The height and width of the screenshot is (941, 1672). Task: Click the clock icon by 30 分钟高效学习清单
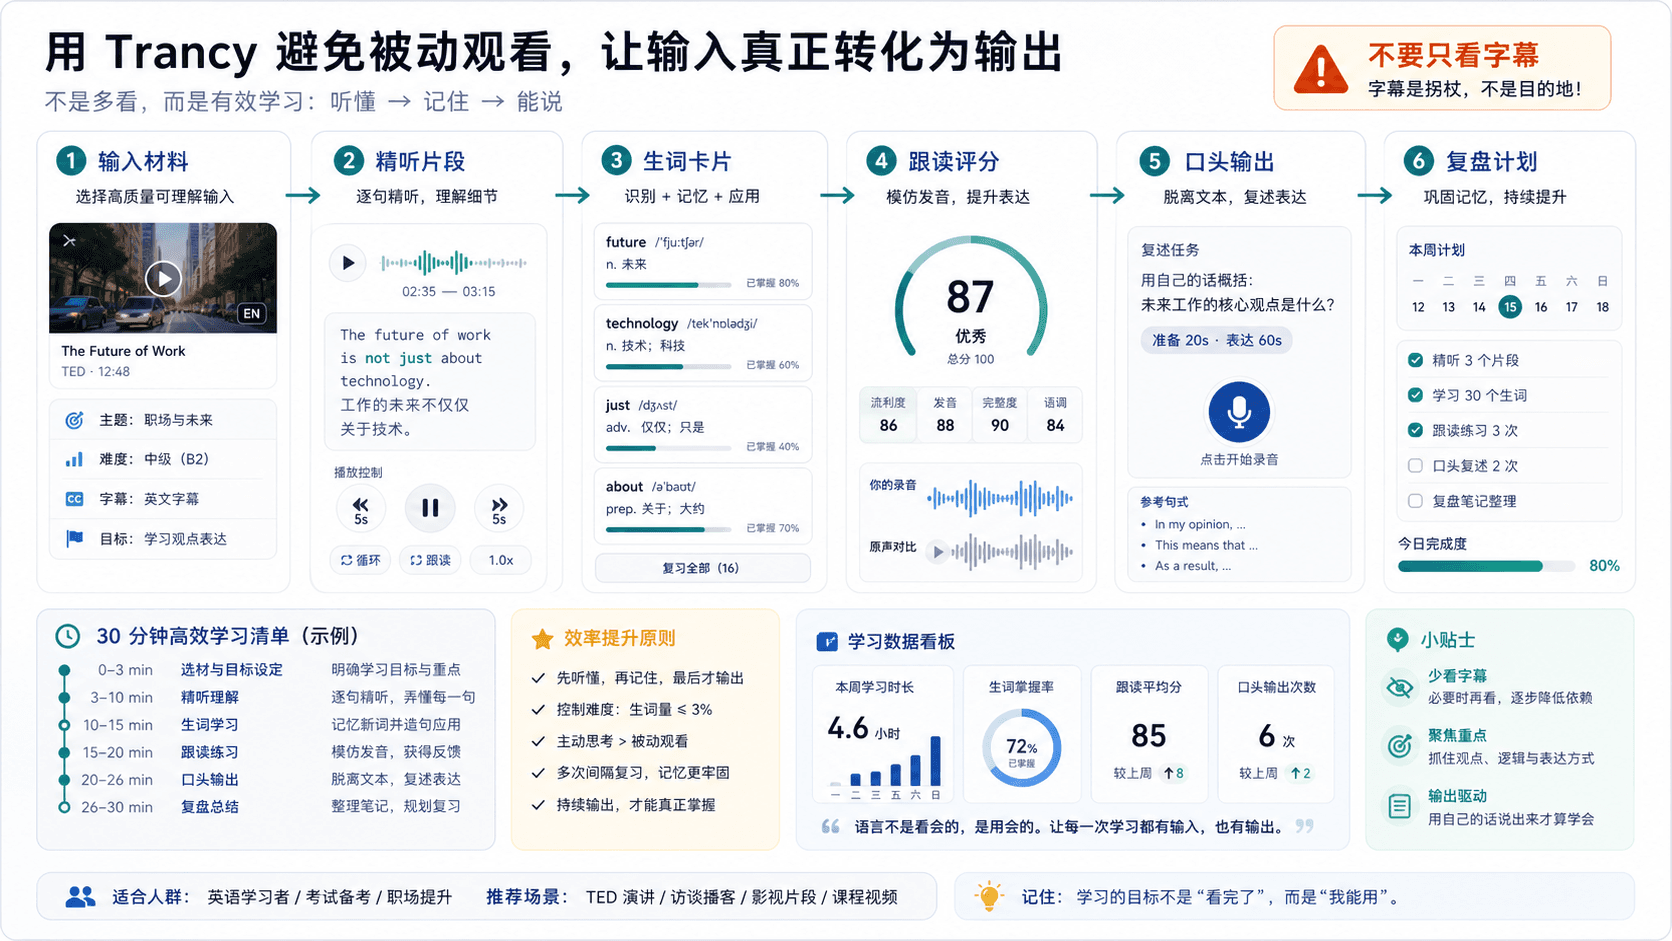pyautogui.click(x=67, y=636)
